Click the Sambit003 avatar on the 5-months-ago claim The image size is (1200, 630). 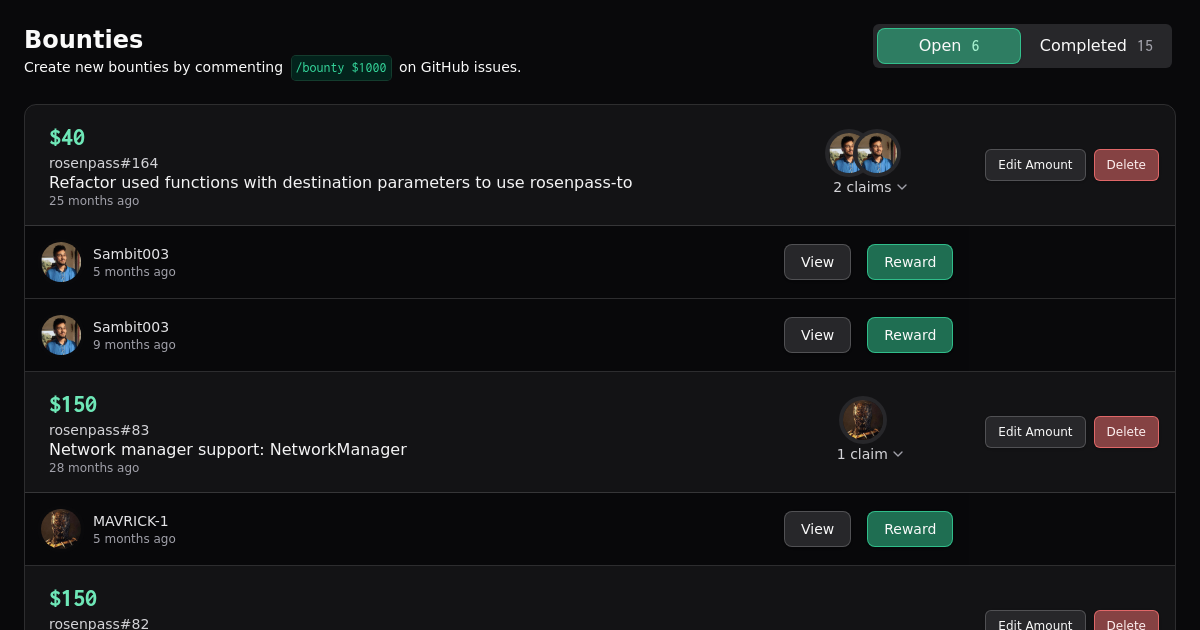coord(61,262)
